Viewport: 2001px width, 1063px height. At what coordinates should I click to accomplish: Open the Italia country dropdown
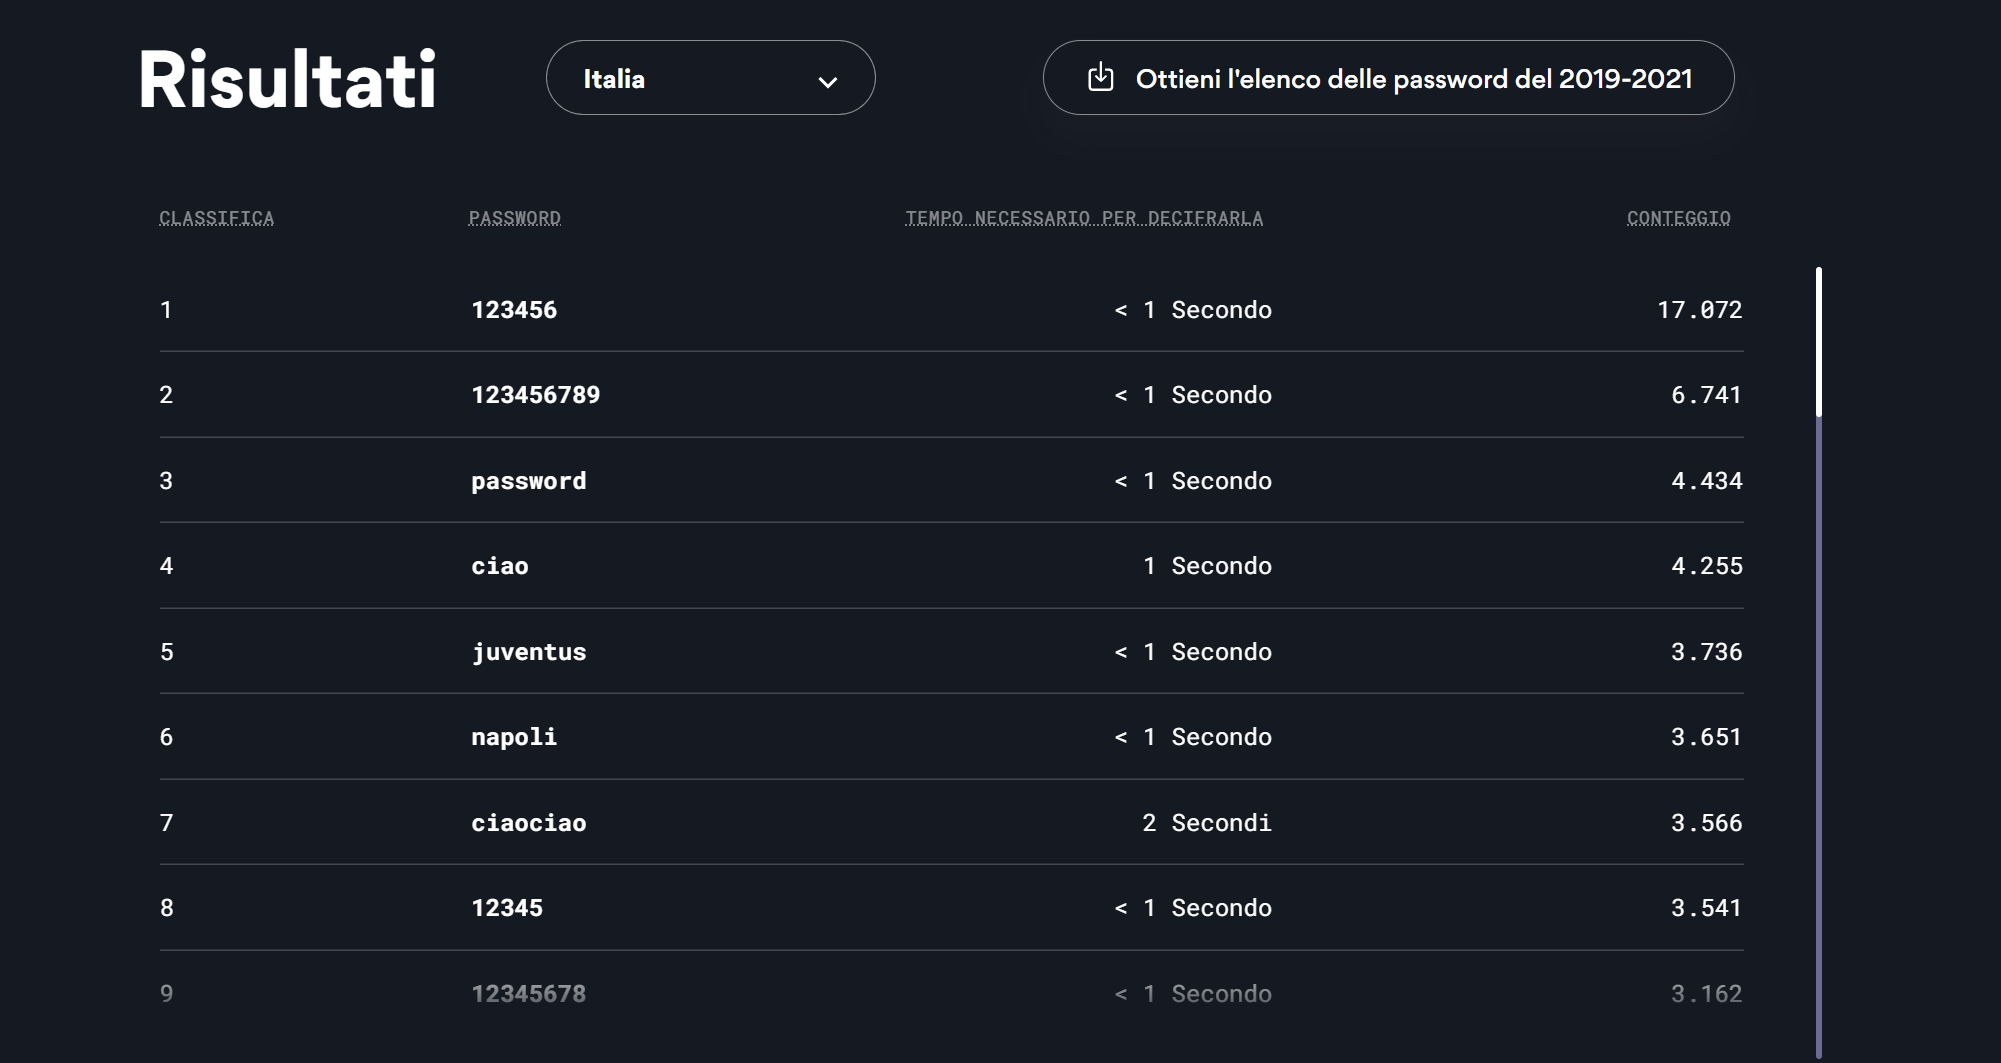[x=710, y=78]
